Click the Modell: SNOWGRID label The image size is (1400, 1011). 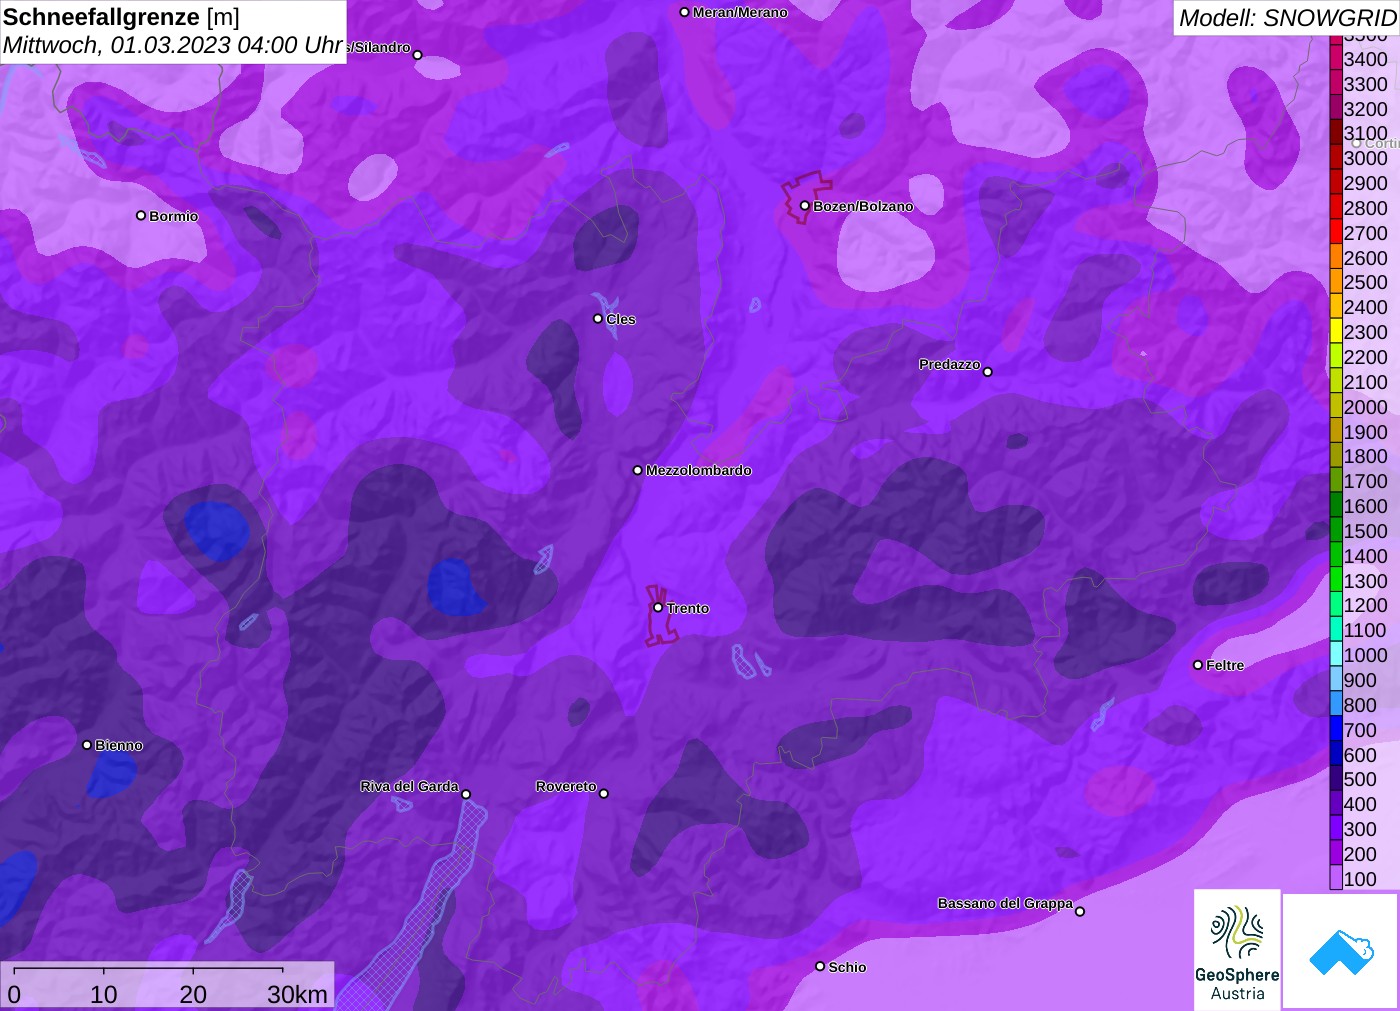point(1288,18)
